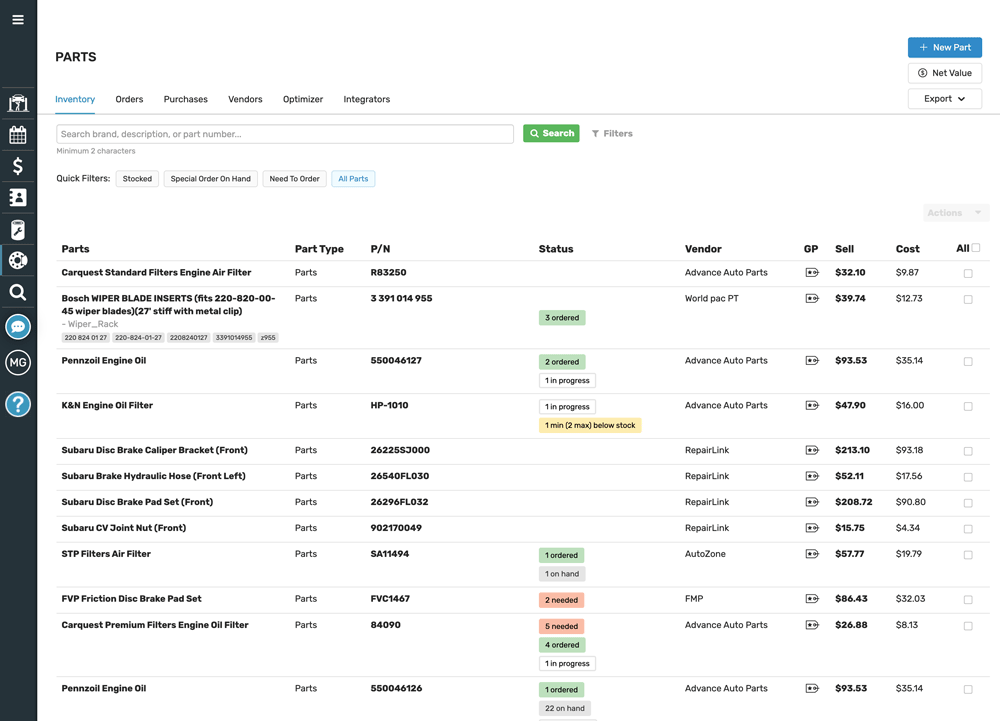The image size is (1000, 721).
Task: Check the Pennzoil 550046127 row checkbox
Action: pyautogui.click(x=968, y=361)
